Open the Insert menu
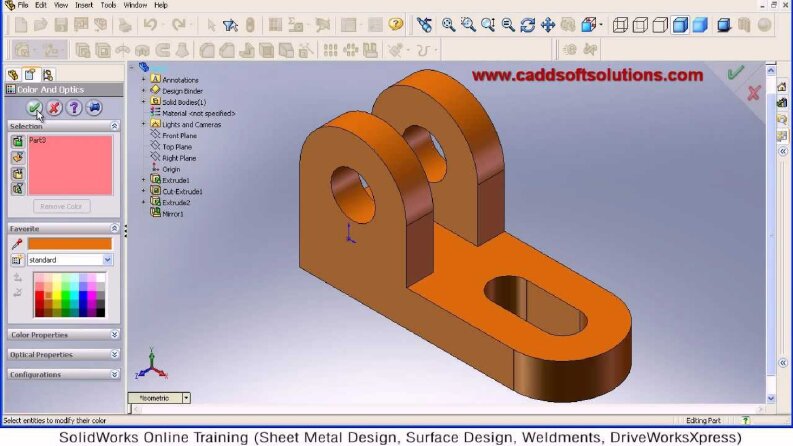The height and width of the screenshot is (446, 793). click(x=84, y=5)
